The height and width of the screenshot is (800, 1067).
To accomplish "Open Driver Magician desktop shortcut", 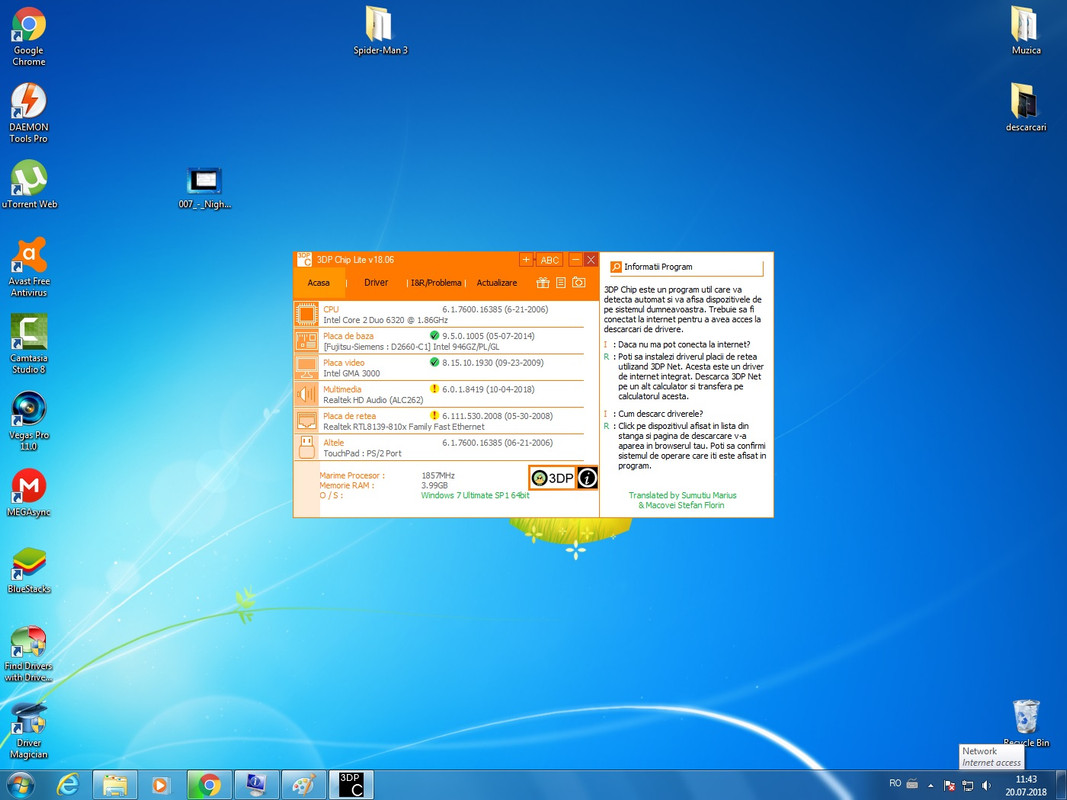I will pos(29,731).
